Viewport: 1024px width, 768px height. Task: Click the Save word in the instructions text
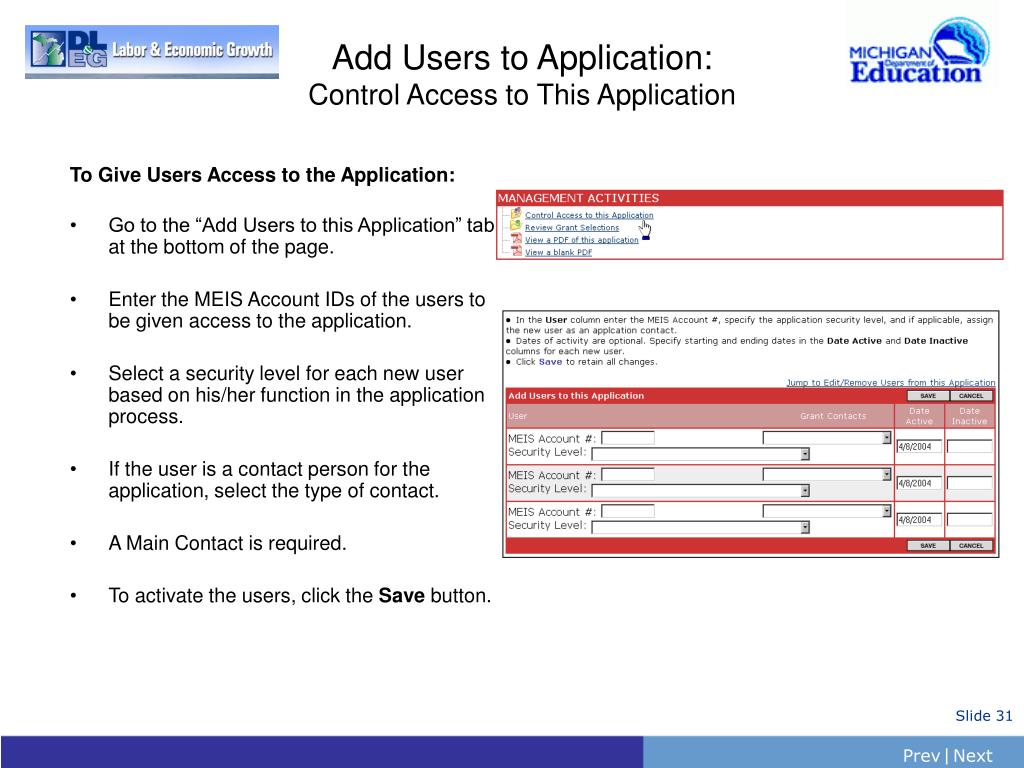pos(550,362)
